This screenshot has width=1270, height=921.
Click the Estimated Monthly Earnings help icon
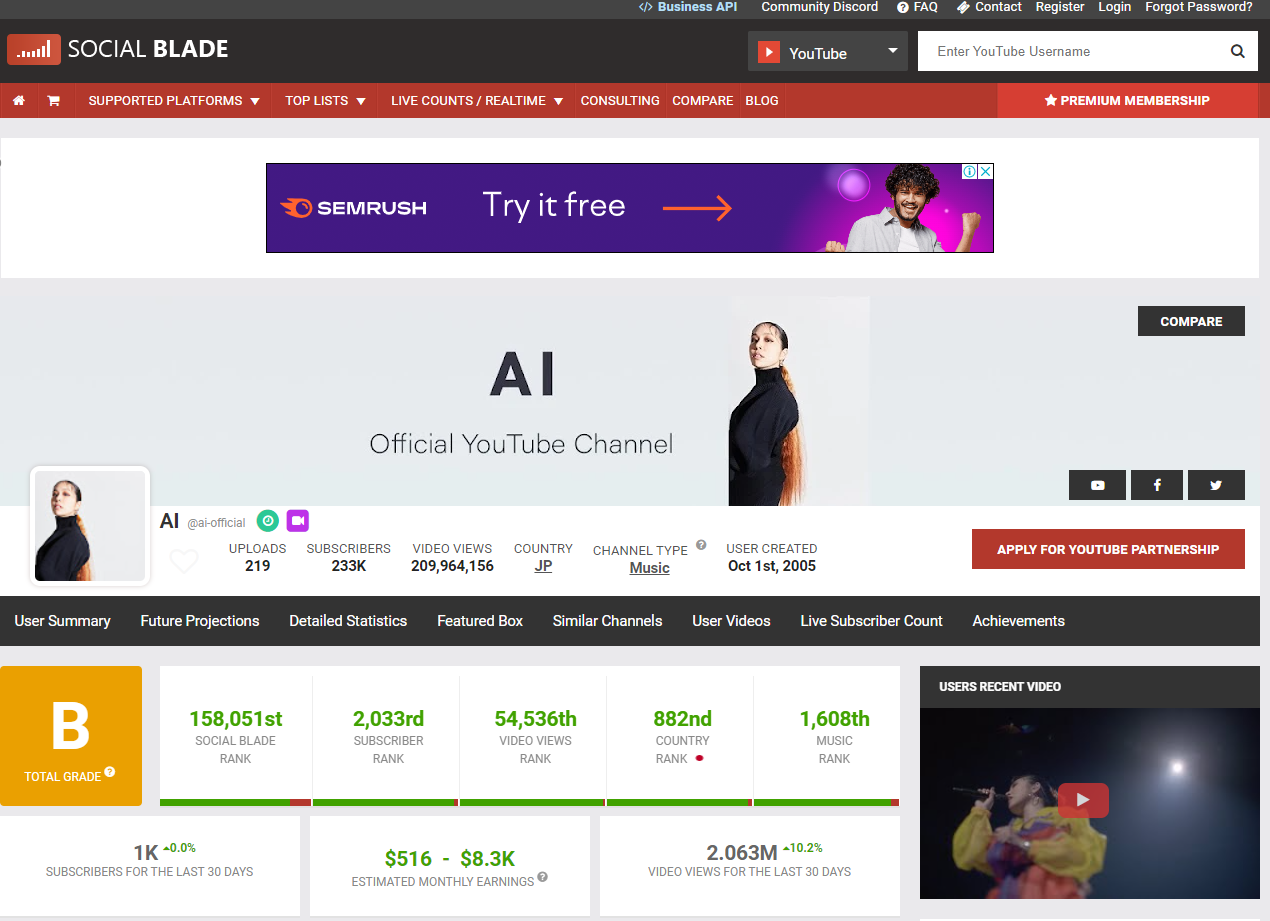pos(543,877)
